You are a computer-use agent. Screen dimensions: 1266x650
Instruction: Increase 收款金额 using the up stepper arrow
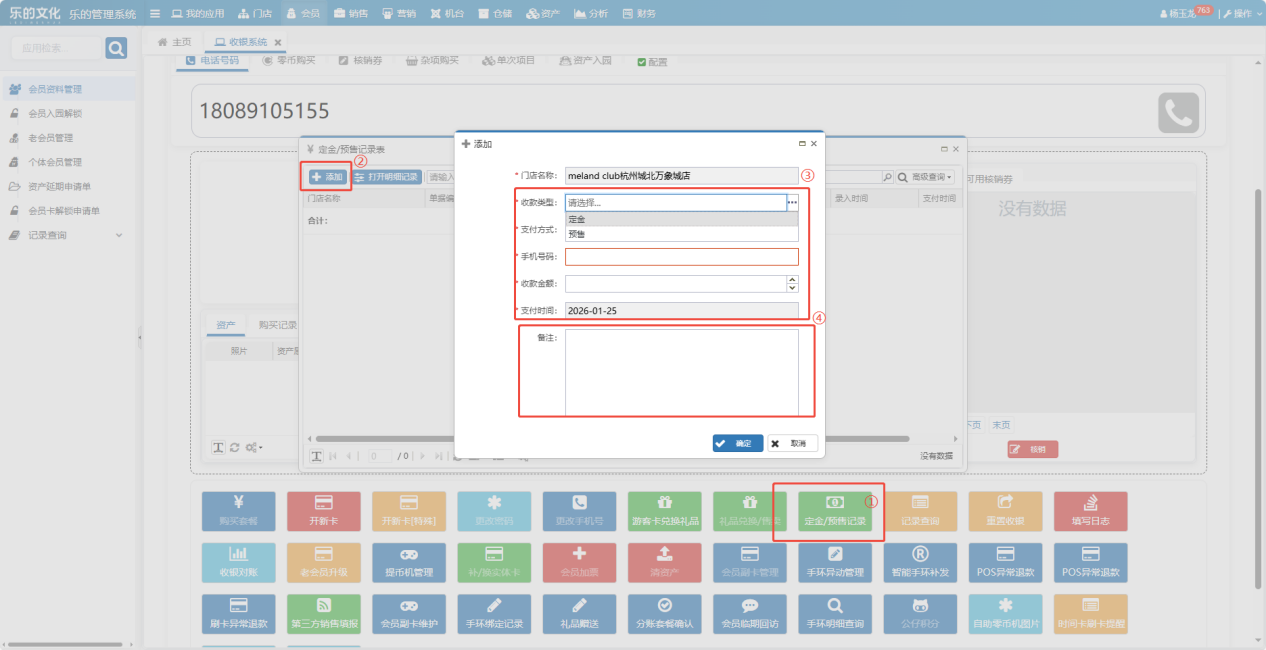(x=793, y=279)
